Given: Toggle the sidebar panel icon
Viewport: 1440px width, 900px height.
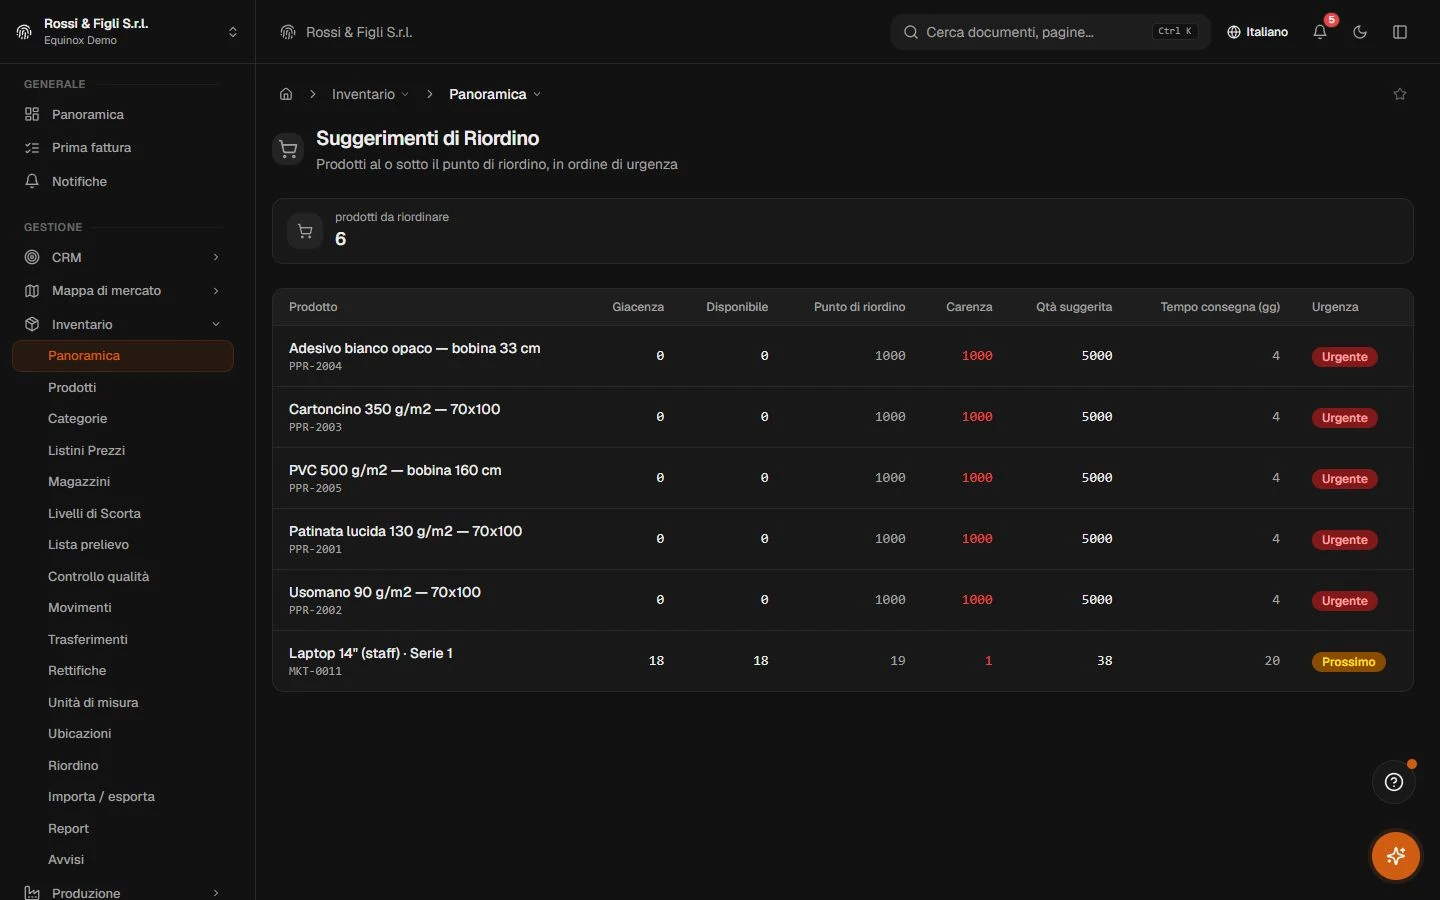Looking at the screenshot, I should coord(1400,32).
